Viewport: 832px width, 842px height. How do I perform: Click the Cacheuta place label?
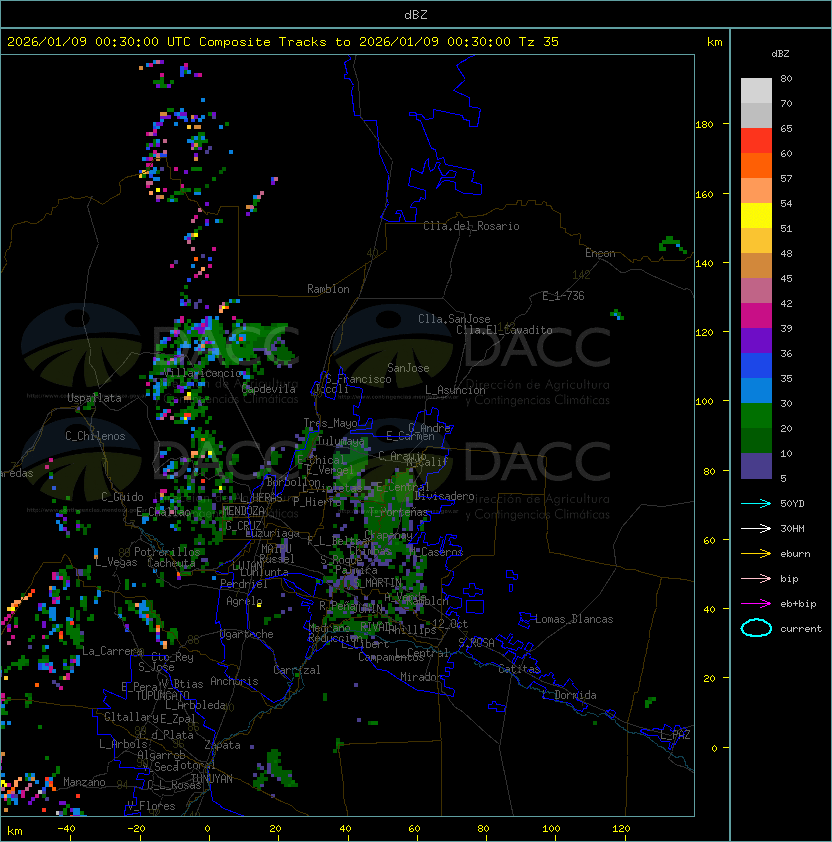[171, 563]
